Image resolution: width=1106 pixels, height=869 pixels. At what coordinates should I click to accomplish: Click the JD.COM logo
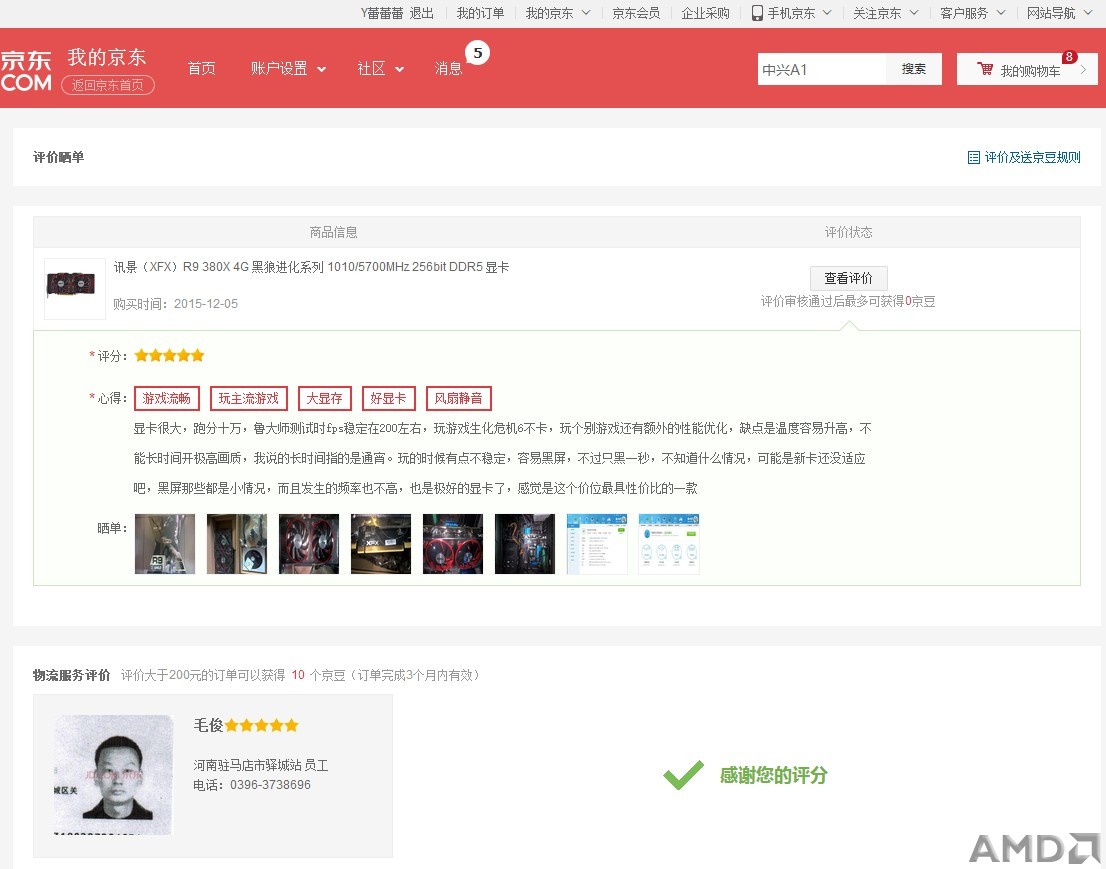pos(26,71)
